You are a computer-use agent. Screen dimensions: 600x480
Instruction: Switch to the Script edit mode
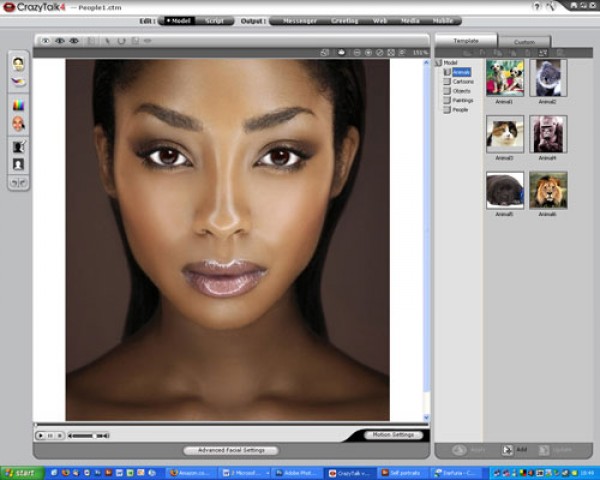click(x=214, y=20)
